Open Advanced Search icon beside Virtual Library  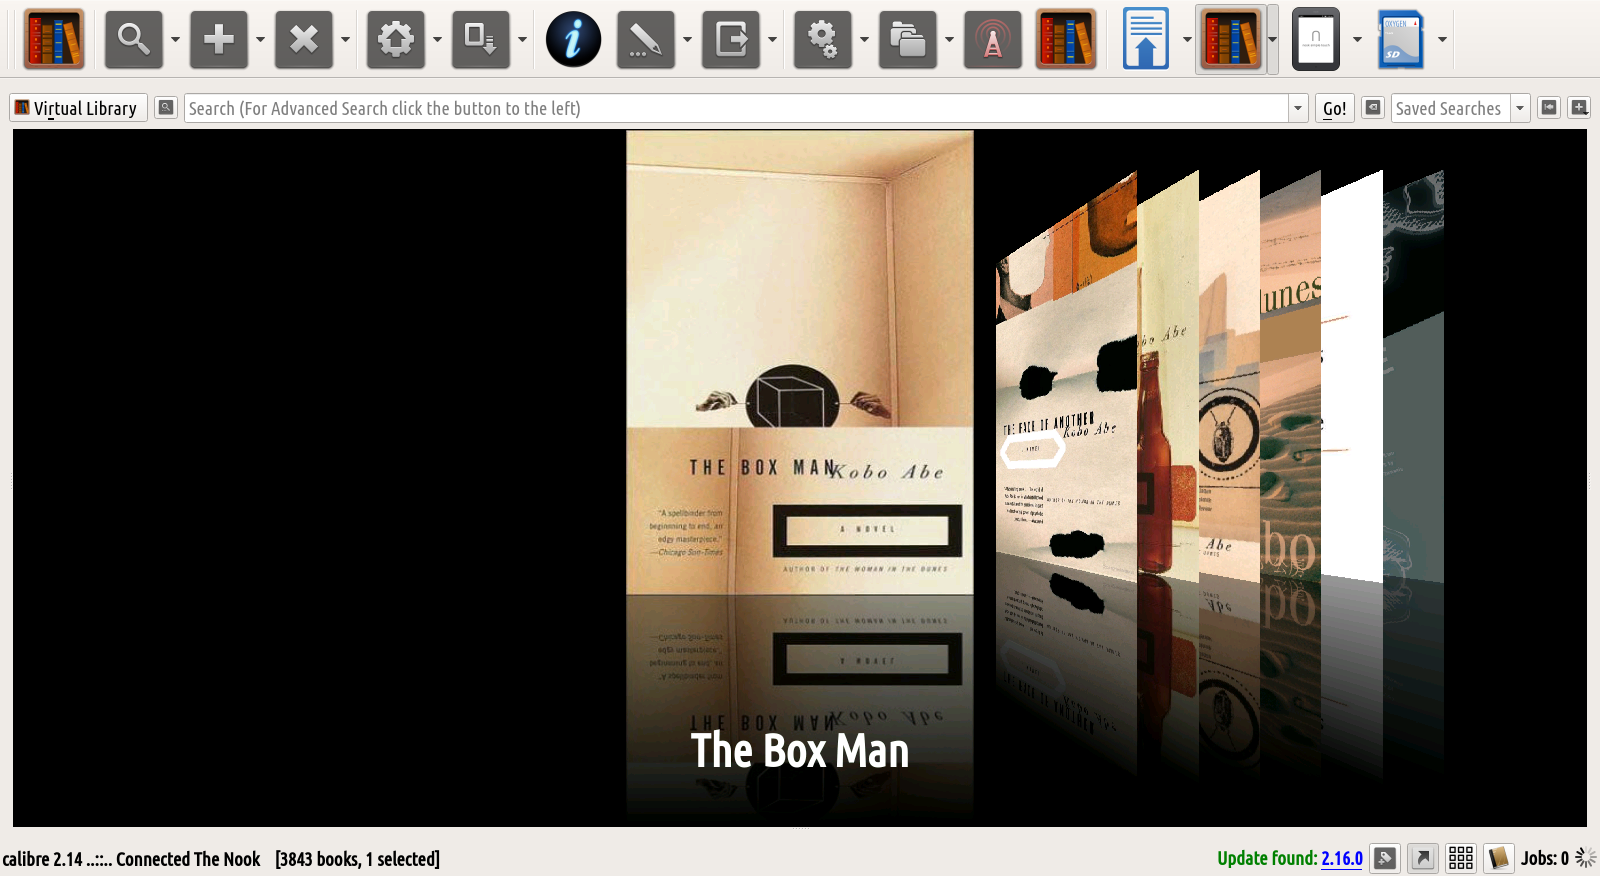166,108
